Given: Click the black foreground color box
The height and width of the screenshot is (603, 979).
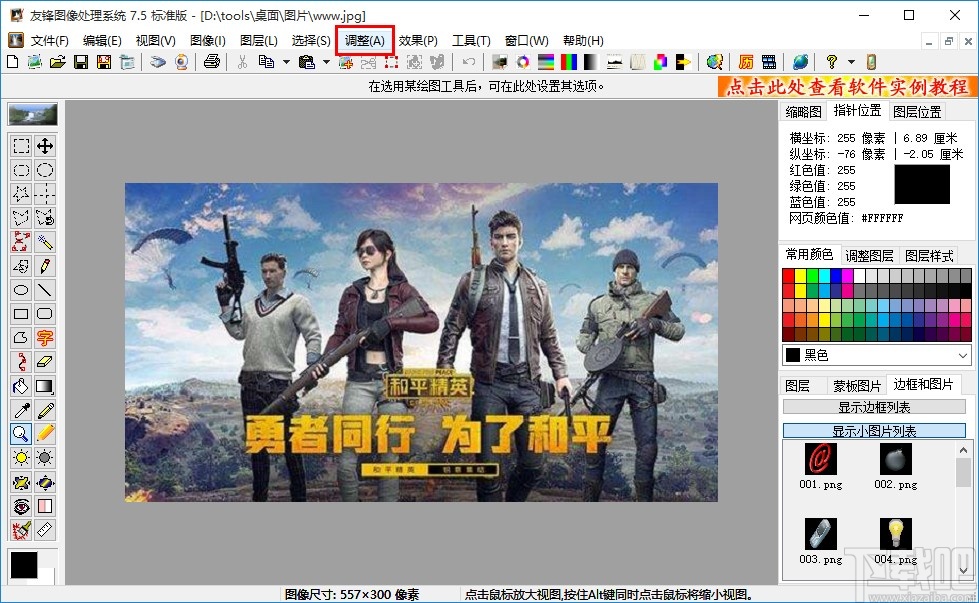Looking at the screenshot, I should point(24,565).
